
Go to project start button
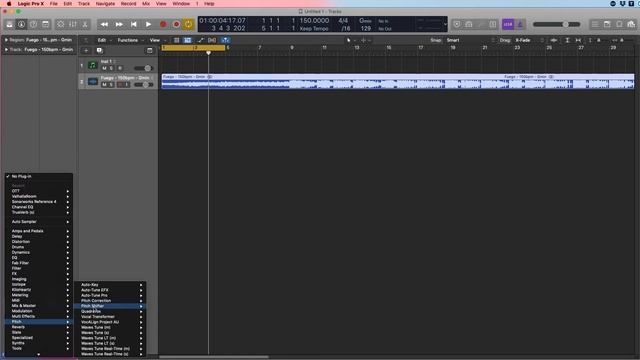pos(133,24)
